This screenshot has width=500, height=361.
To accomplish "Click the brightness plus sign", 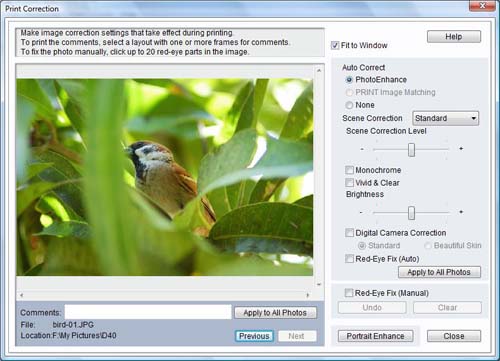I will [461, 212].
